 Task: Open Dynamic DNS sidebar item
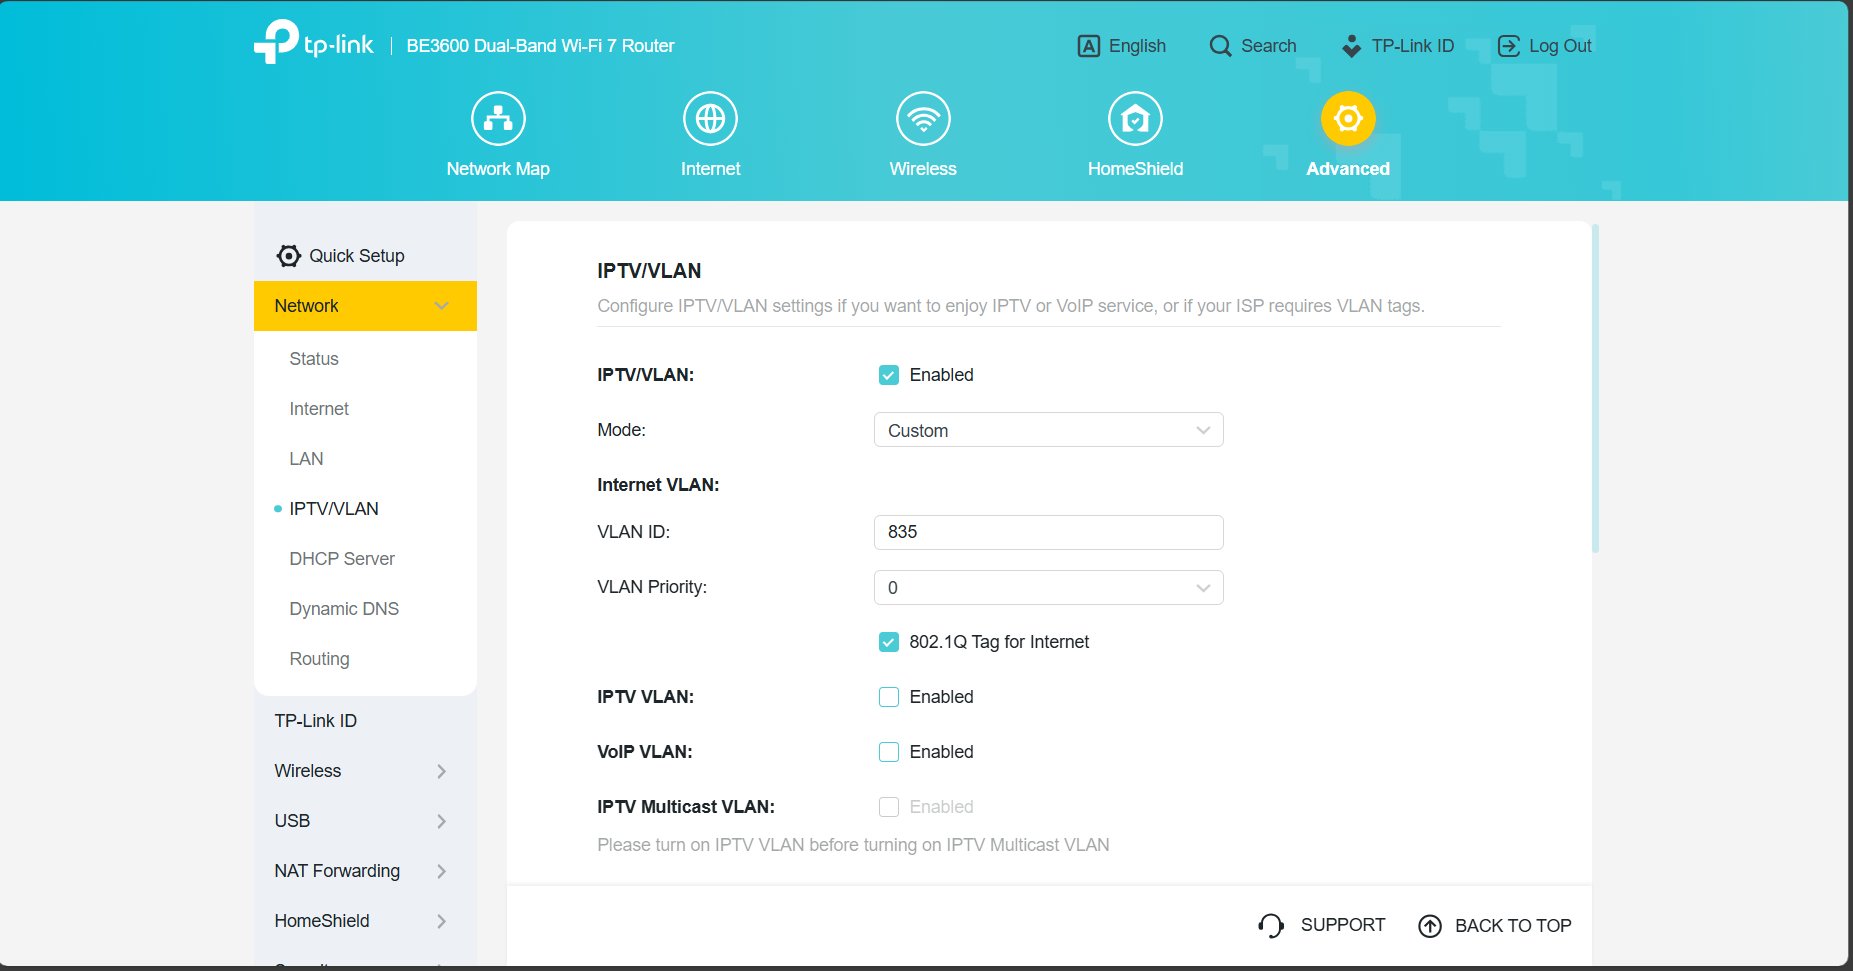pyautogui.click(x=344, y=609)
